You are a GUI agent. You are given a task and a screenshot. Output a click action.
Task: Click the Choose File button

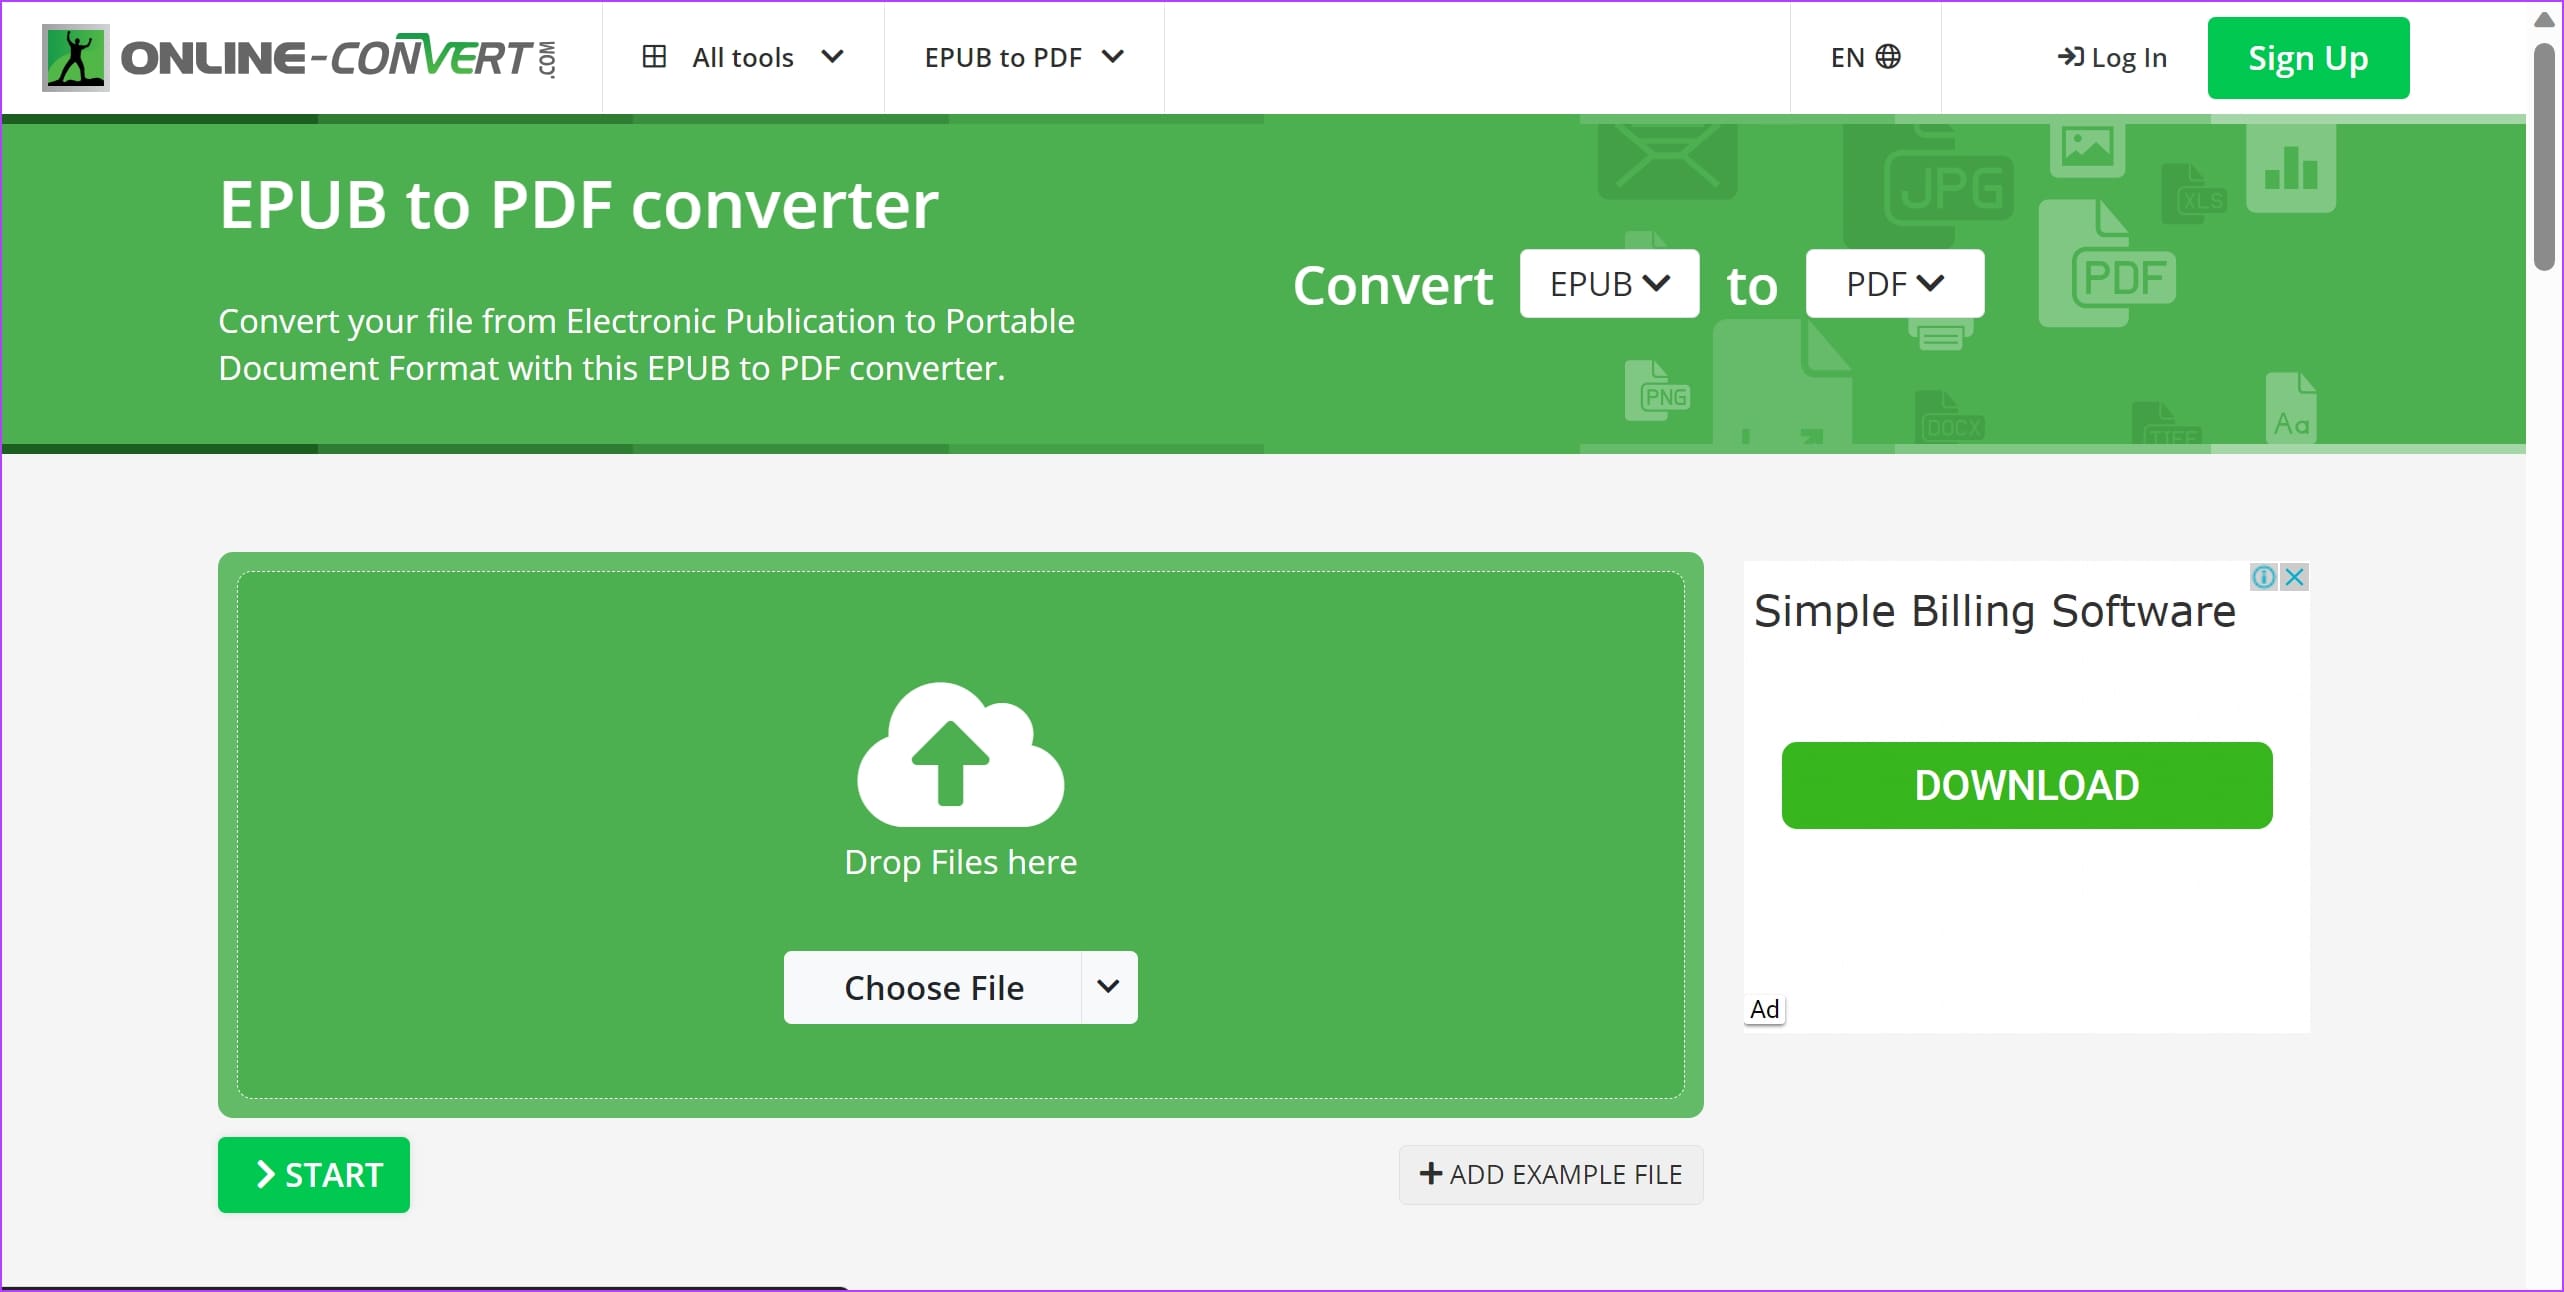pos(932,987)
